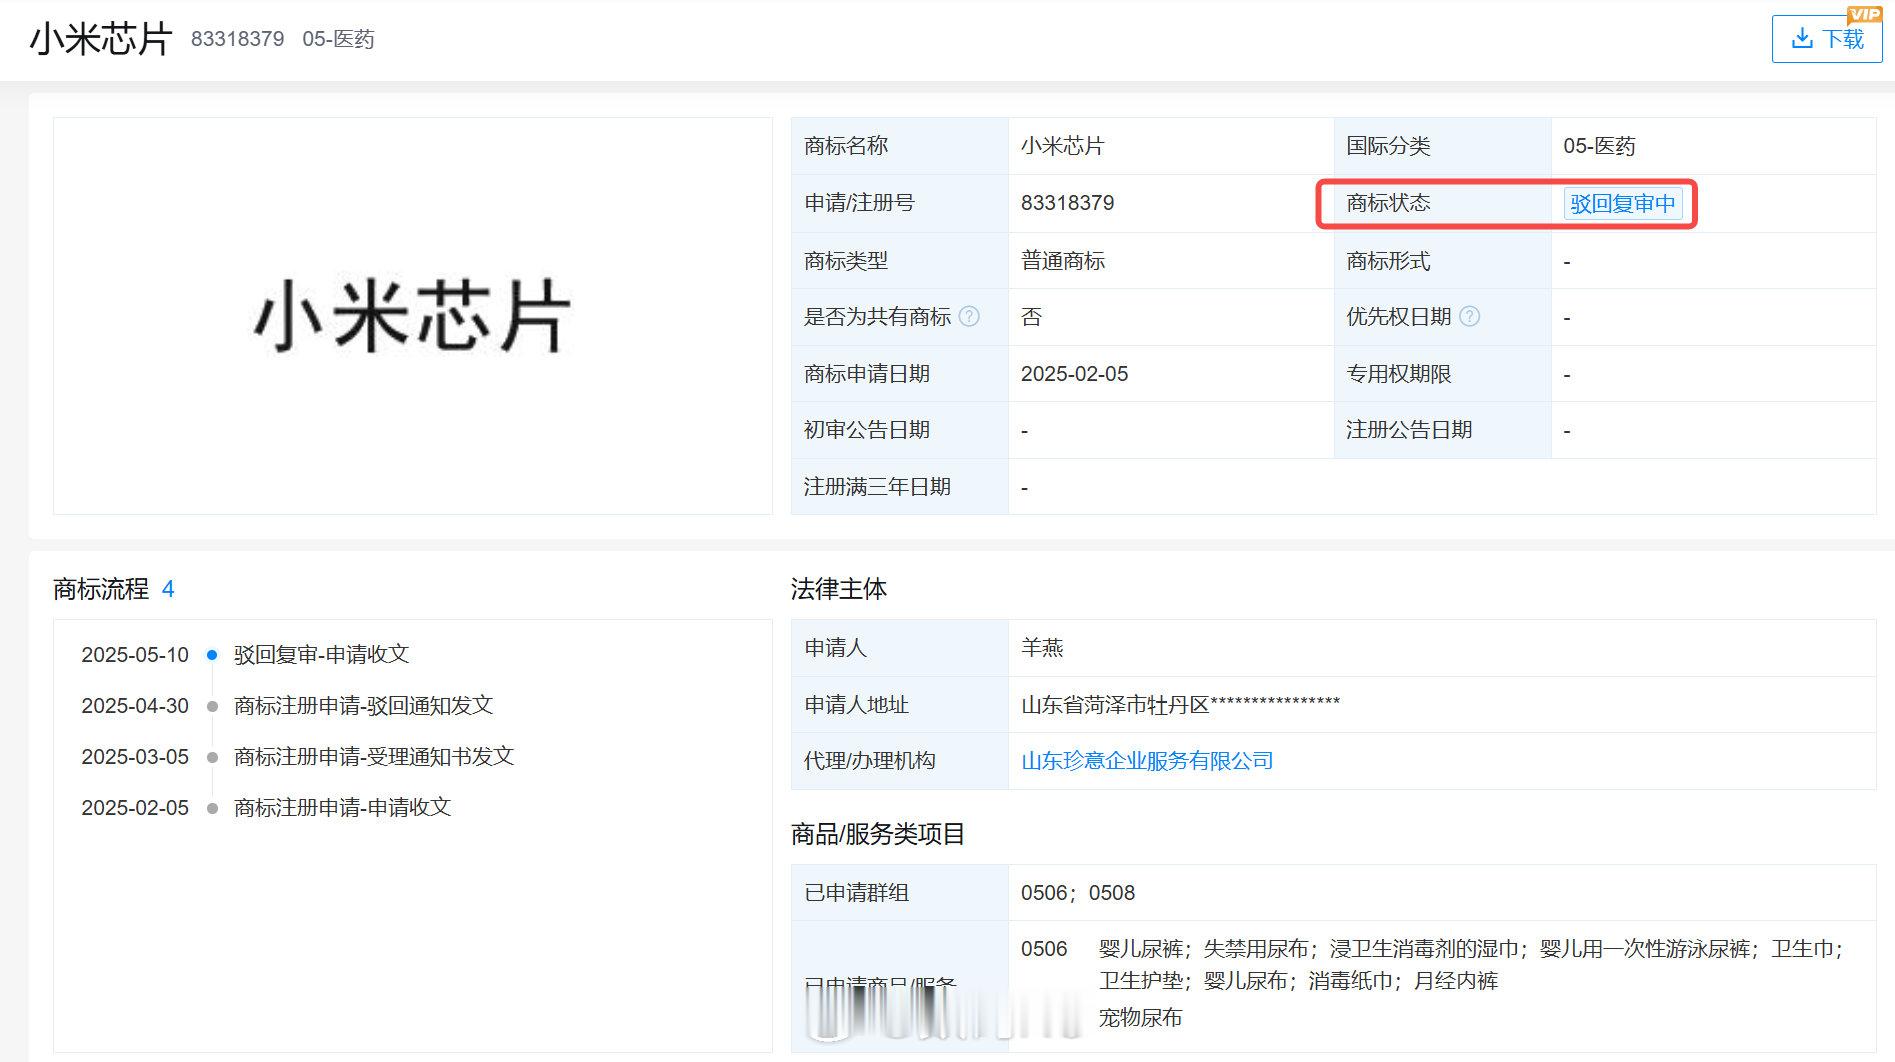The height and width of the screenshot is (1062, 1895).
Task: Click the 驳回复审中 status tag
Action: (x=1623, y=203)
